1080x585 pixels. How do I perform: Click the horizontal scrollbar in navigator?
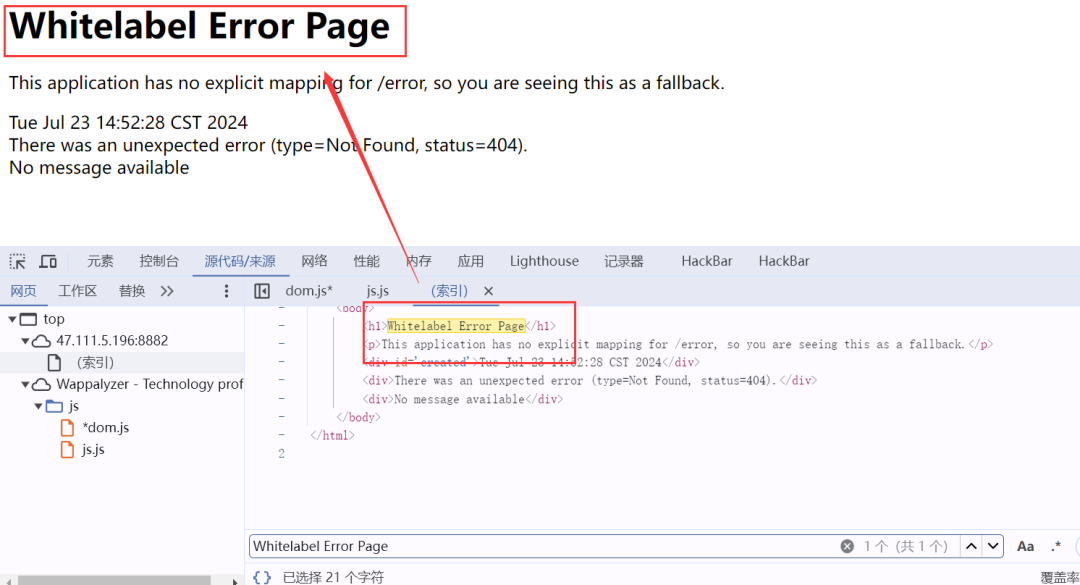pyautogui.click(x=114, y=580)
